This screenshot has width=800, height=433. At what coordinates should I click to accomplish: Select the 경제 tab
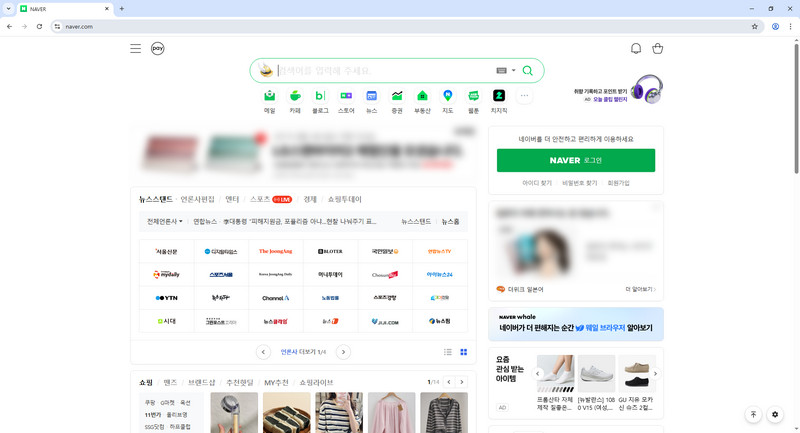[310, 199]
